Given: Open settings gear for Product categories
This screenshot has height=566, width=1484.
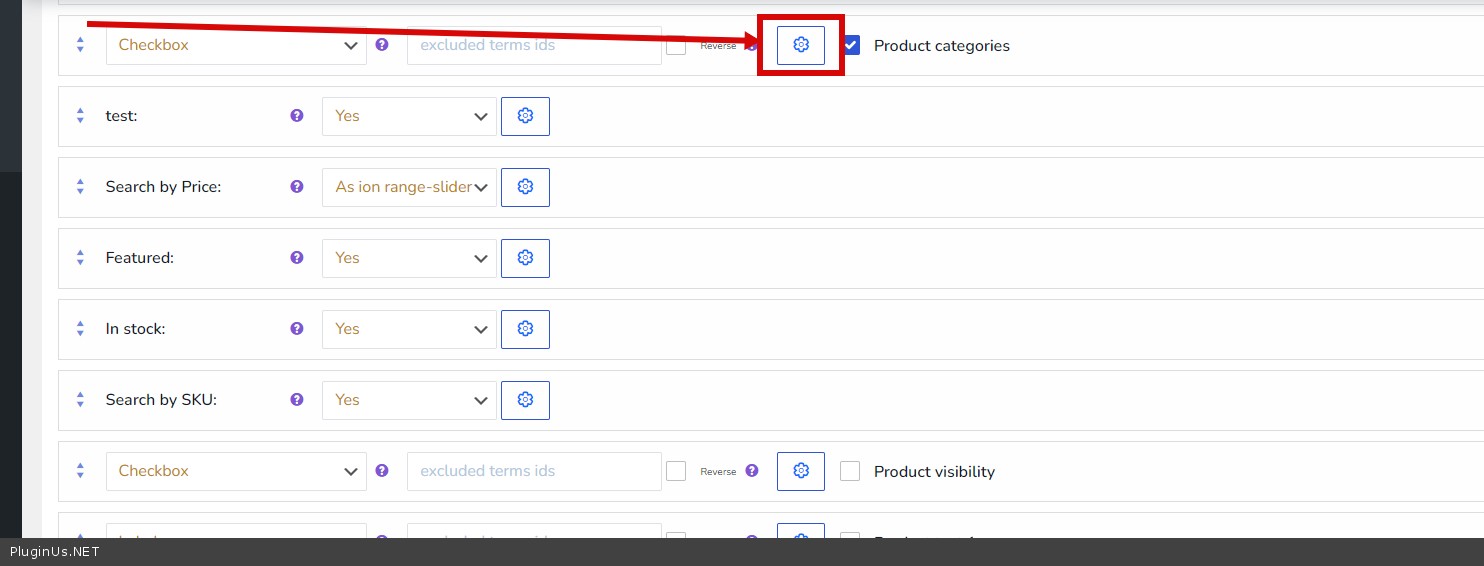Looking at the screenshot, I should click(x=800, y=45).
